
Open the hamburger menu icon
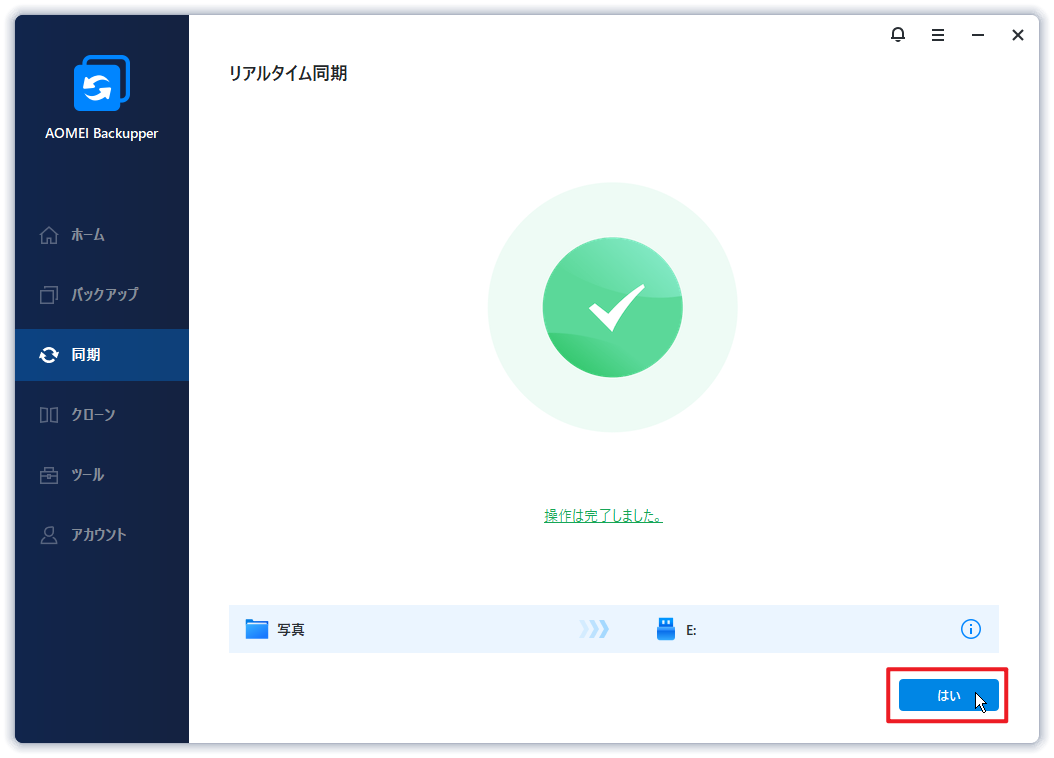938,35
